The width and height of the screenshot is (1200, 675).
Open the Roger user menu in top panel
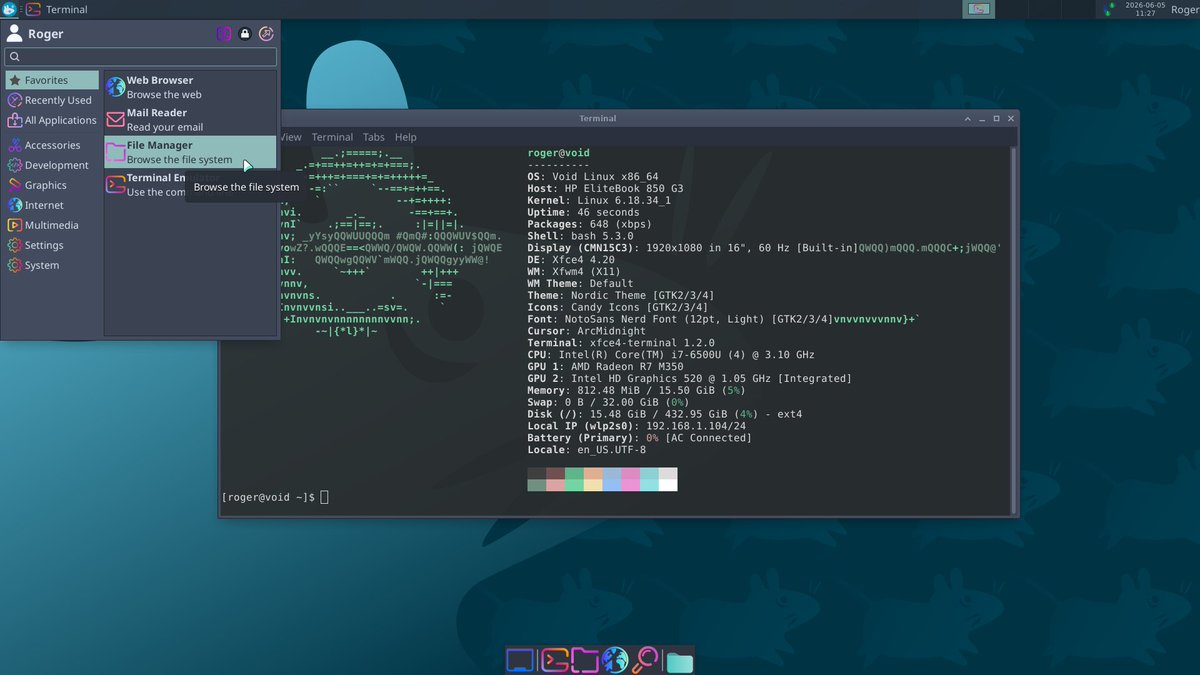tap(1184, 9)
